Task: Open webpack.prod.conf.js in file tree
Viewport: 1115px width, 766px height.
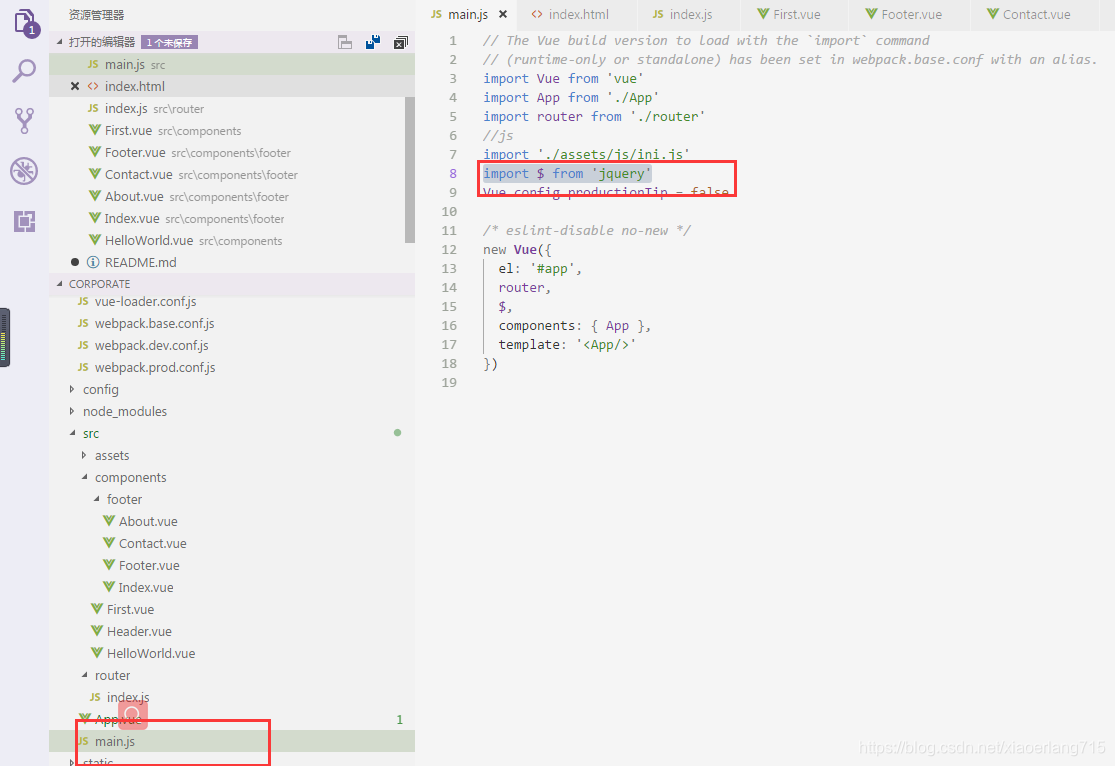Action: (x=232, y=368)
